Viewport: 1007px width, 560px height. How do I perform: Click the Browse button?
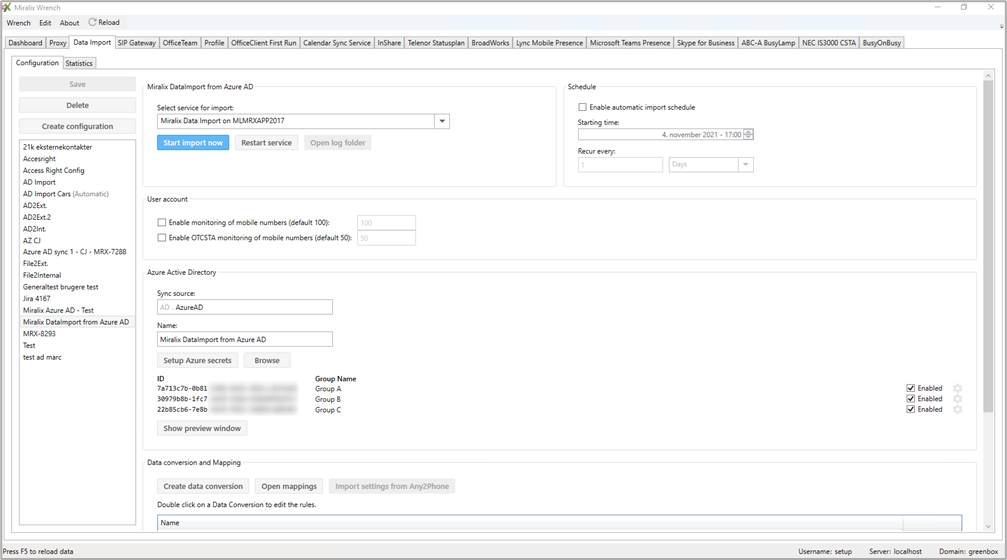click(267, 360)
